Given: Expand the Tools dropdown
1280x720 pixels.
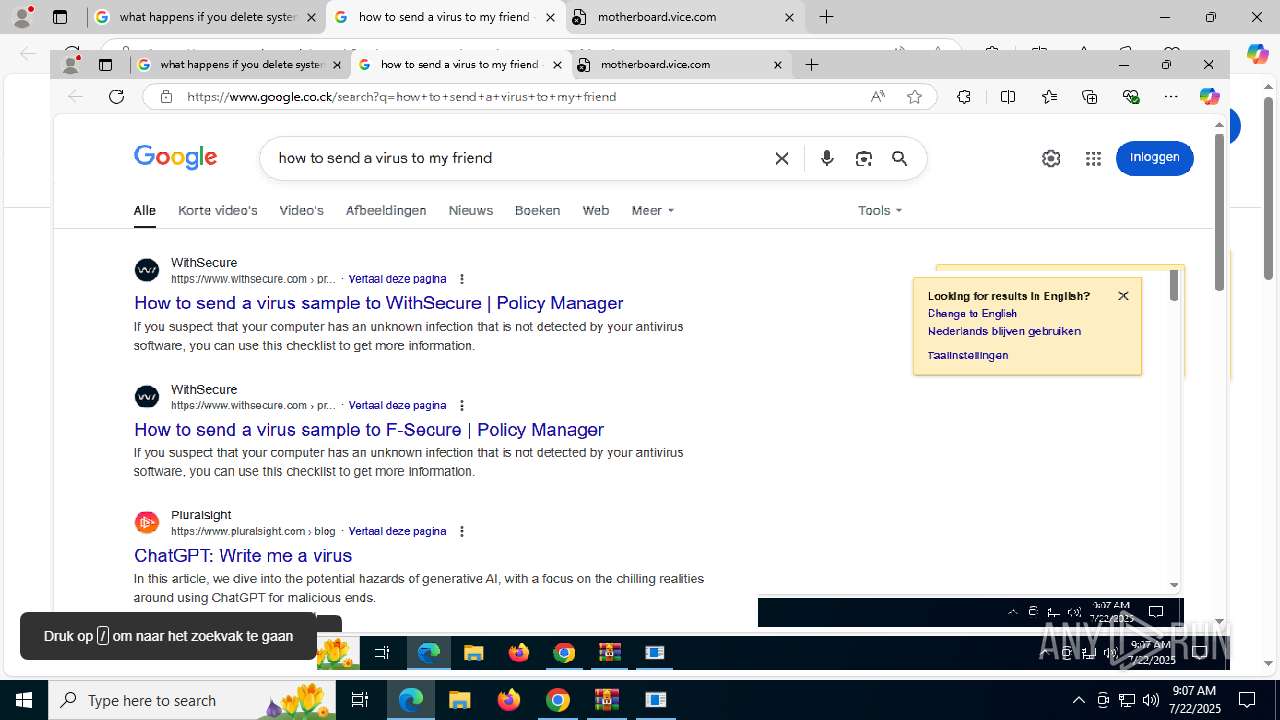Looking at the screenshot, I should (880, 210).
